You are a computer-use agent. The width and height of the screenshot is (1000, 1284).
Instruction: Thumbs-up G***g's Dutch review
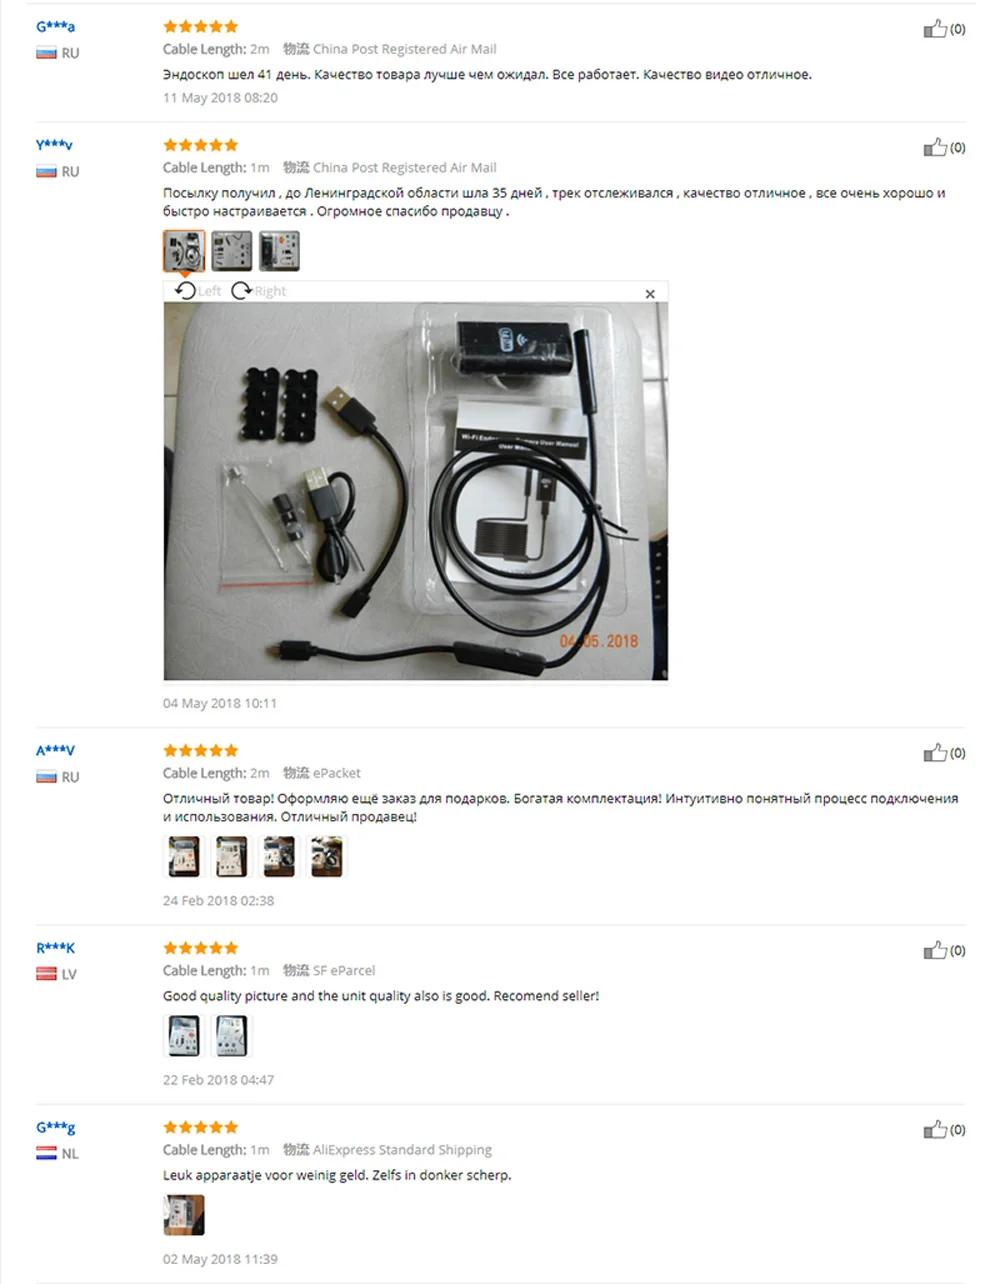pyautogui.click(x=935, y=1130)
